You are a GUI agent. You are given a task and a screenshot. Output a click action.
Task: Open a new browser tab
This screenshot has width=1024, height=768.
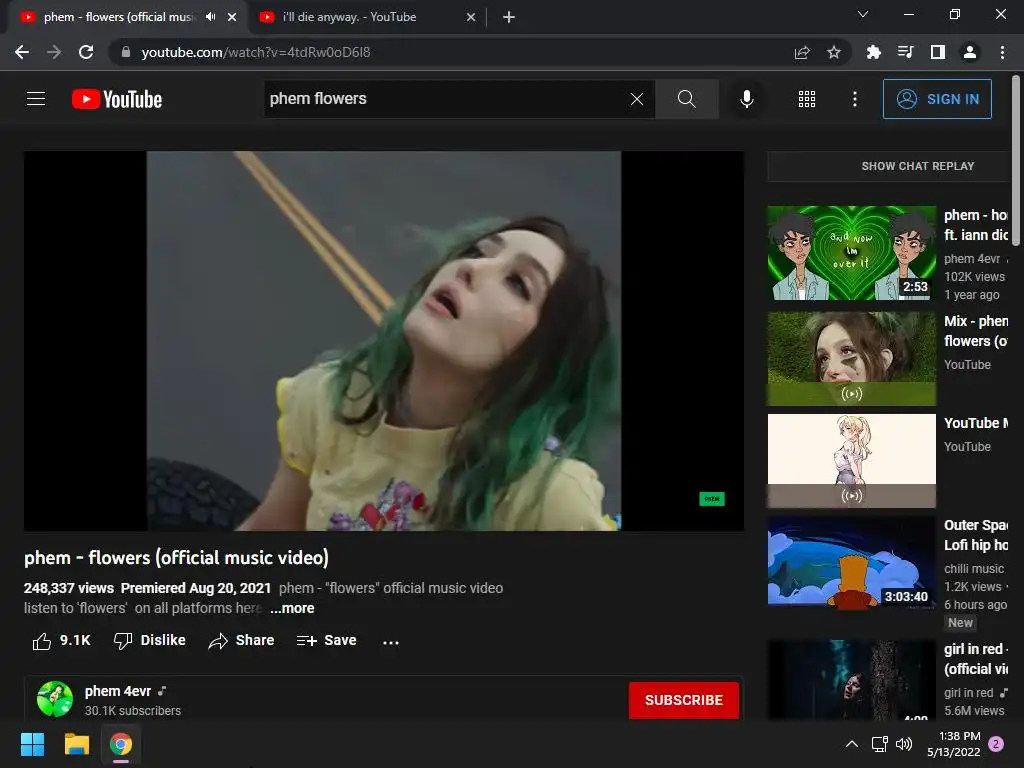pos(509,17)
